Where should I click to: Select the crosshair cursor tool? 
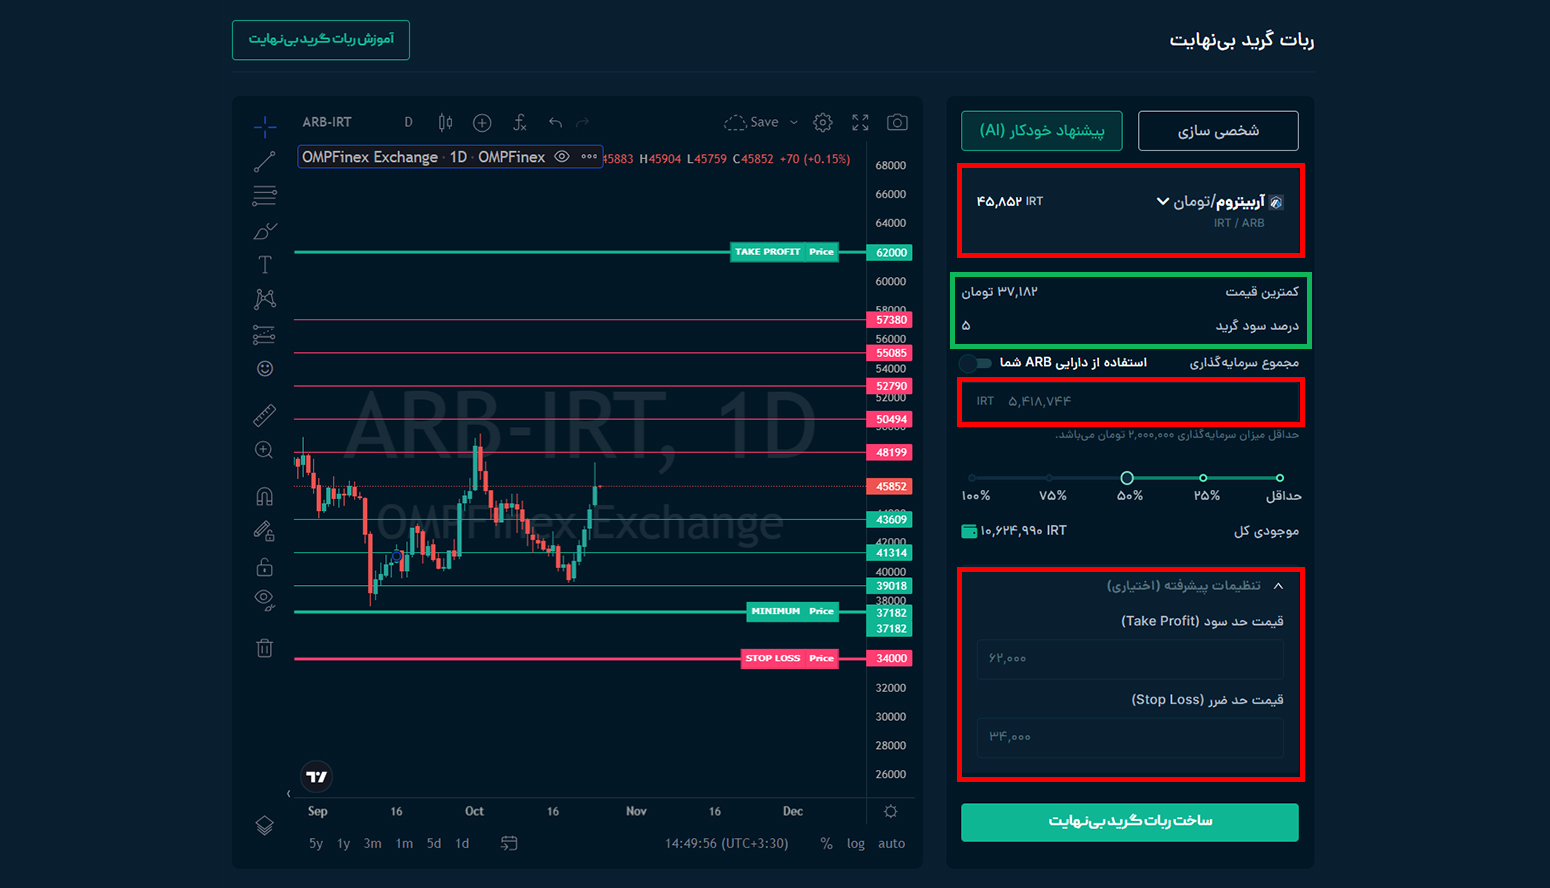[264, 125]
